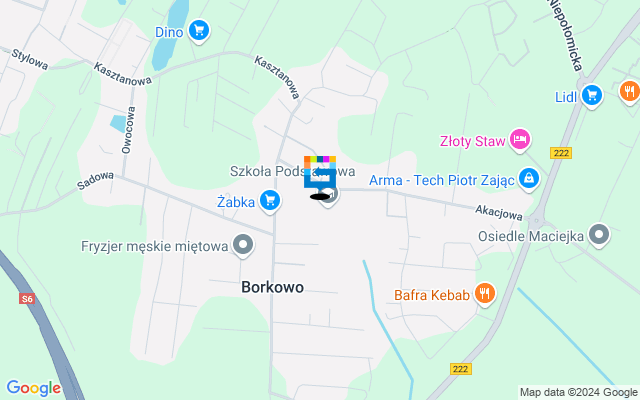Click the Akacjowa street label
The width and height of the screenshot is (640, 400).
pyautogui.click(x=499, y=213)
